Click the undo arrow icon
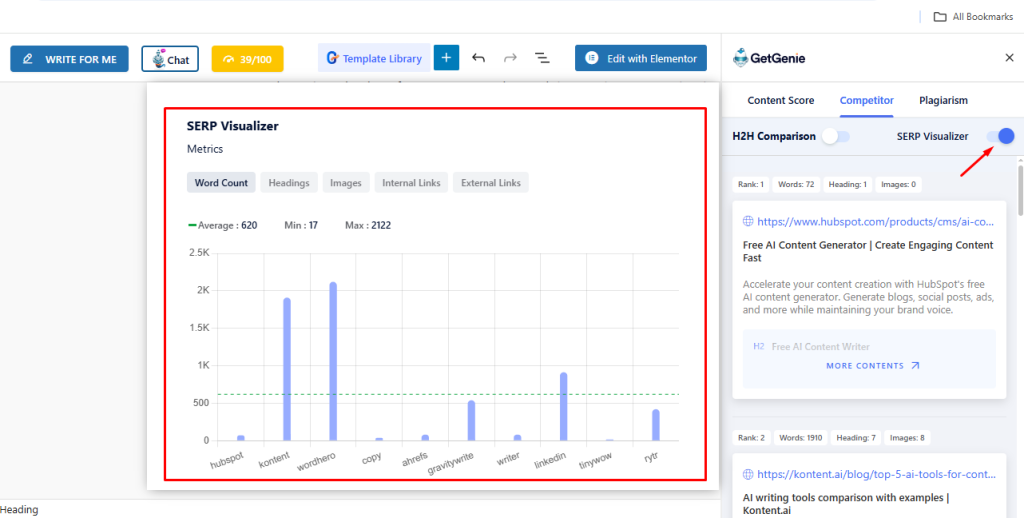The width and height of the screenshot is (1024, 518). point(479,58)
